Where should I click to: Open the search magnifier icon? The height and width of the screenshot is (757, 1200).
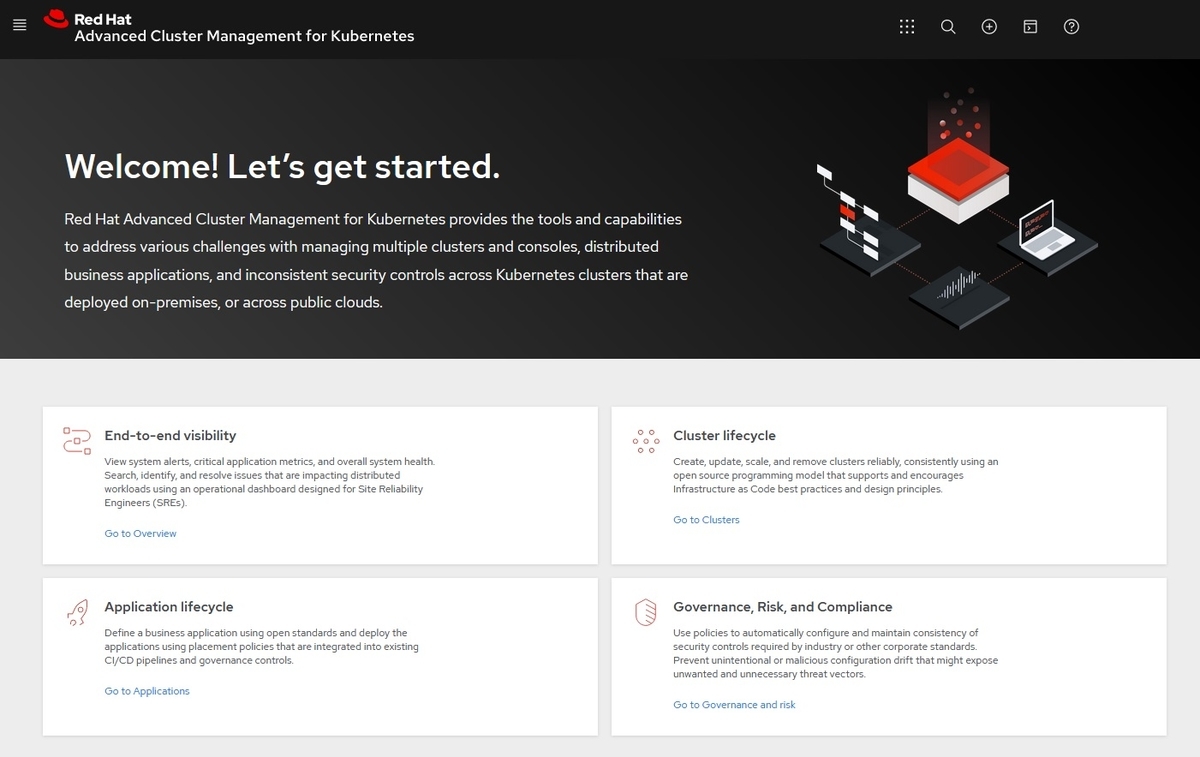(x=948, y=27)
